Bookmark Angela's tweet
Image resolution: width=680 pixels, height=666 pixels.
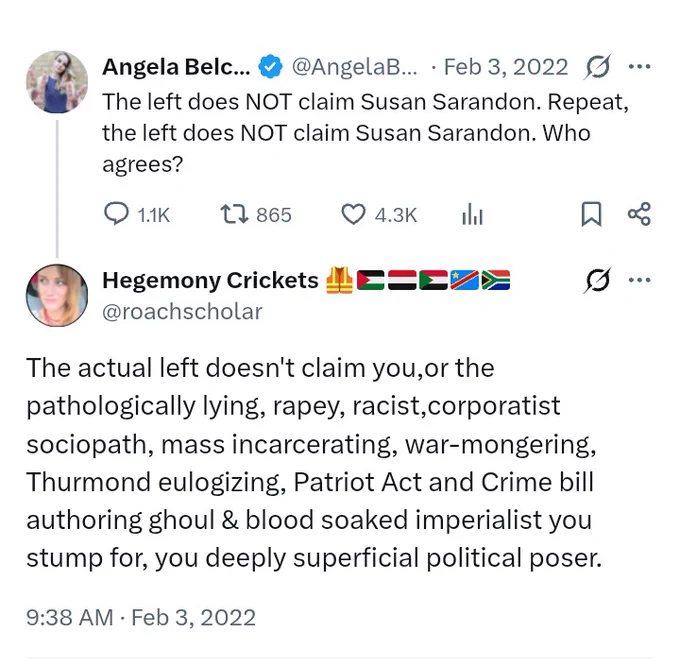[x=591, y=214]
